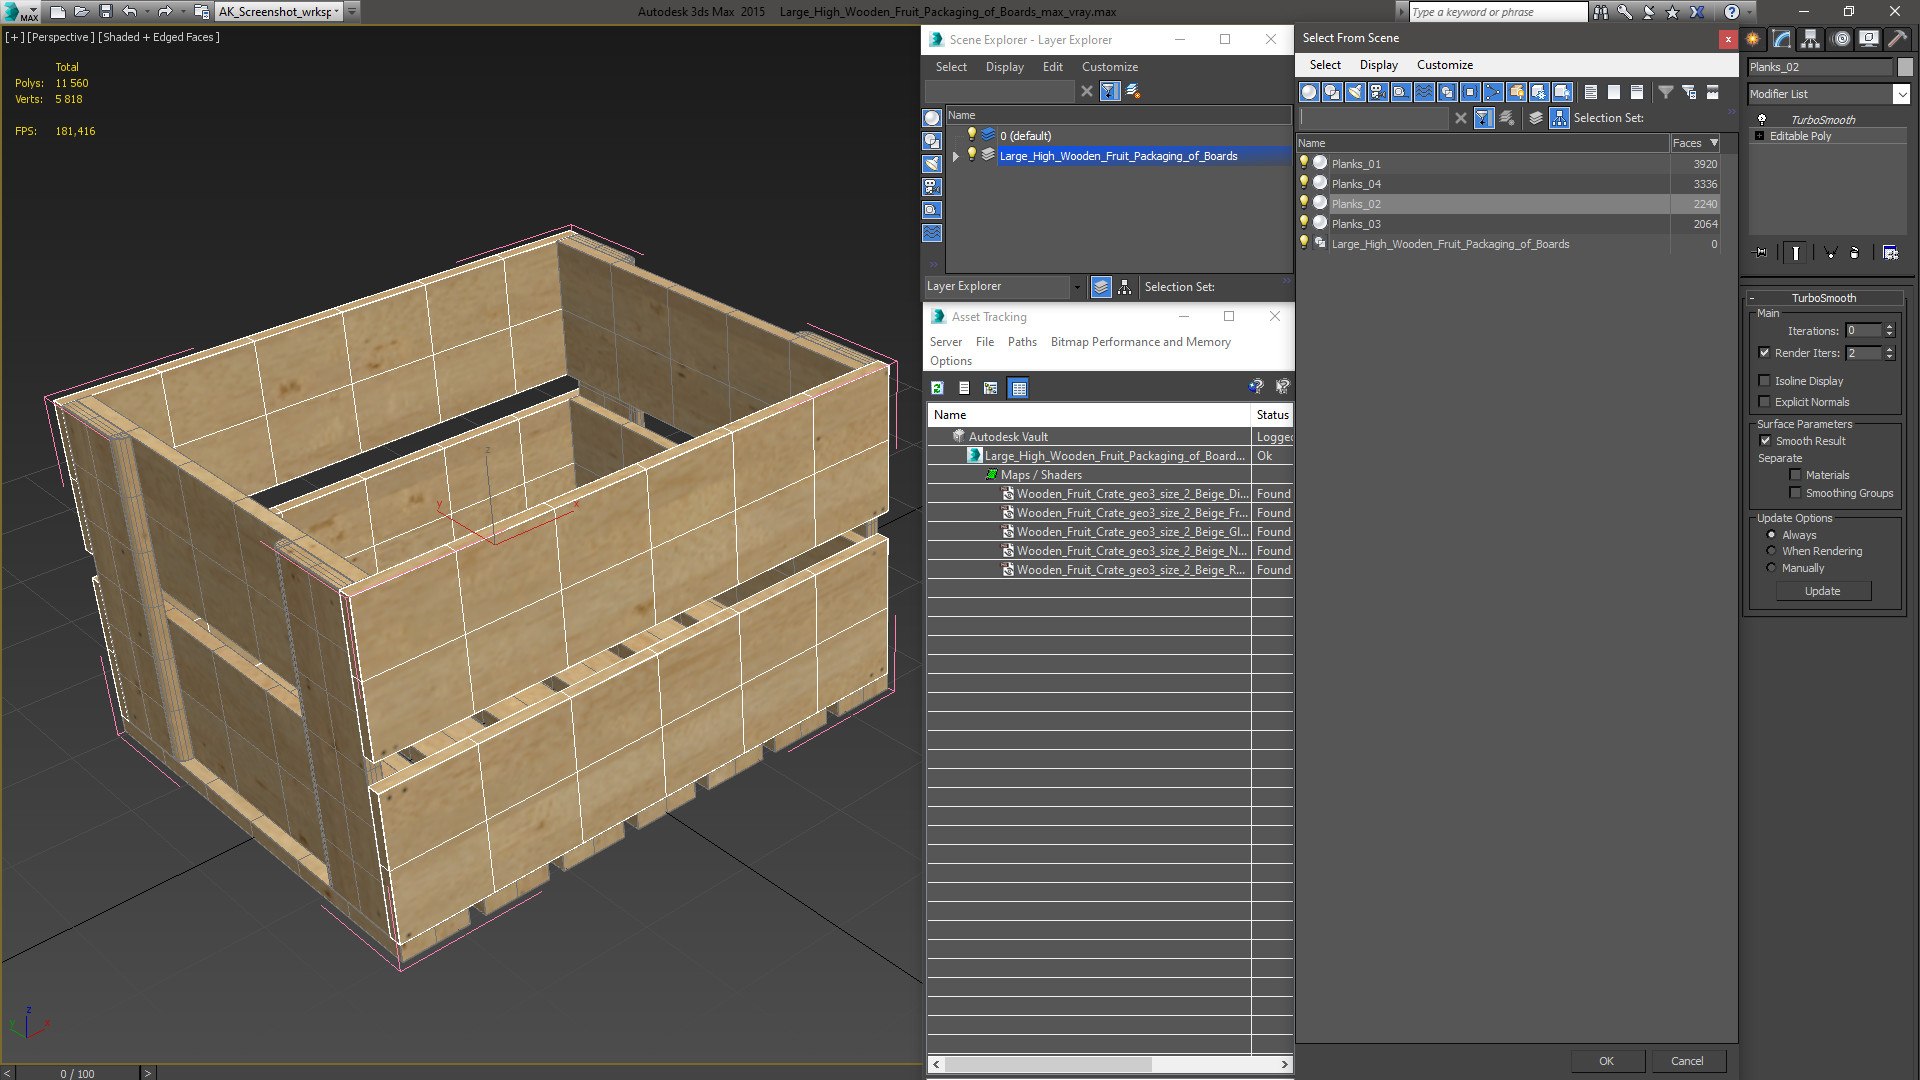Screen dimensions: 1920x1080
Task: Click Pin Stack icon below modifier stack
Action: tap(1761, 253)
